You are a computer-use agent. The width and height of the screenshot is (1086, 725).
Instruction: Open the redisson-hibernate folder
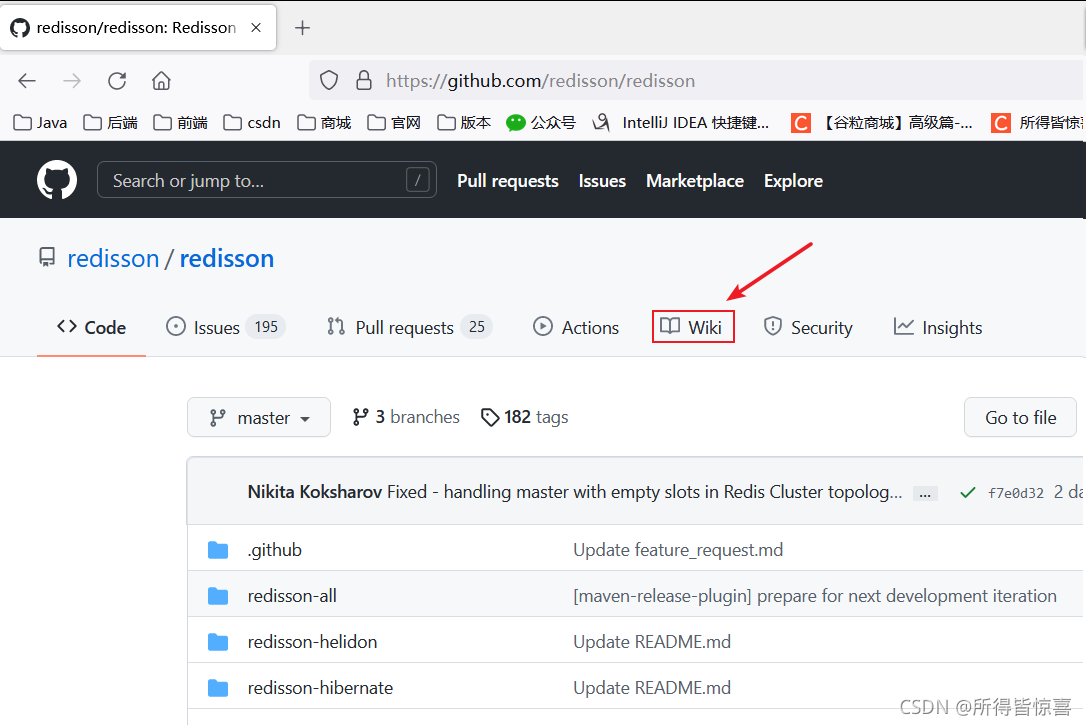click(x=320, y=688)
